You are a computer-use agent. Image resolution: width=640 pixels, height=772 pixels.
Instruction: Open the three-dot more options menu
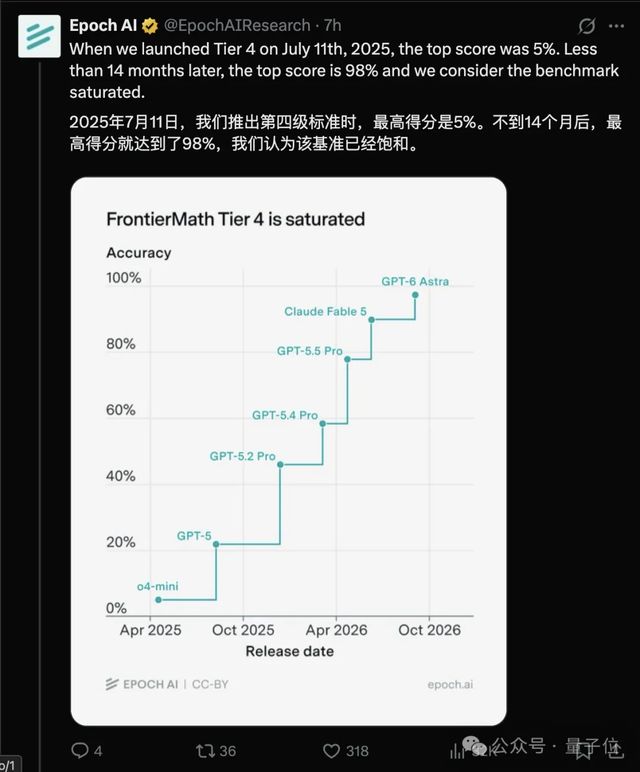point(616,26)
